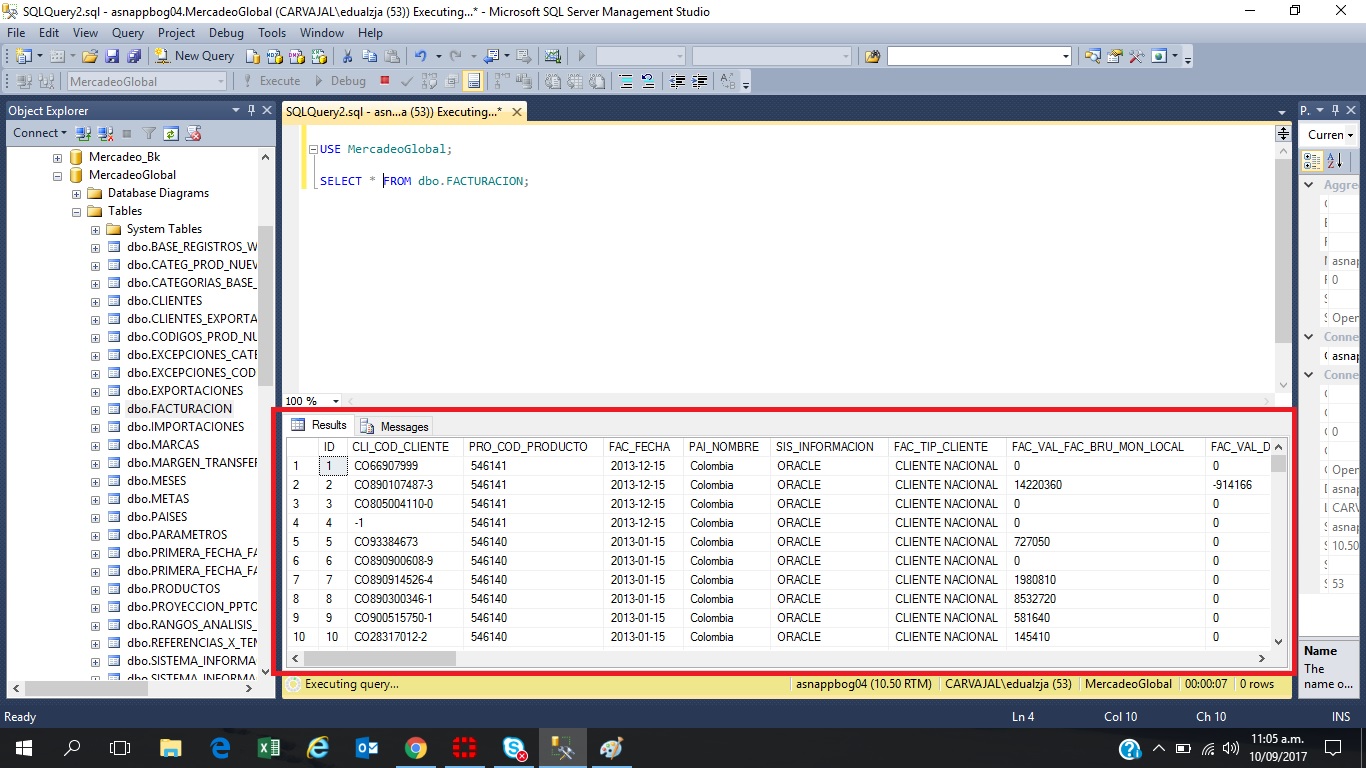The image size is (1366, 768).
Task: Select the Parse query checkmark icon
Action: tap(406, 81)
